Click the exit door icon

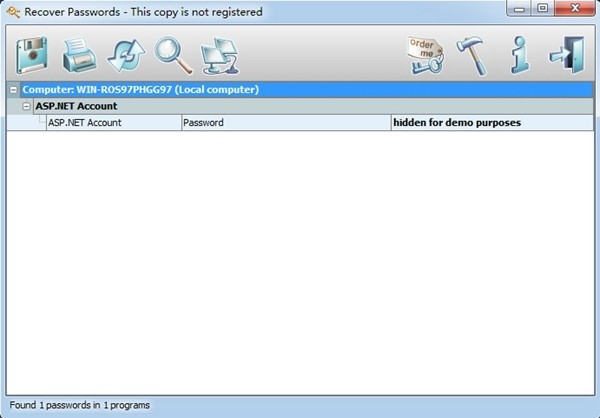click(567, 55)
